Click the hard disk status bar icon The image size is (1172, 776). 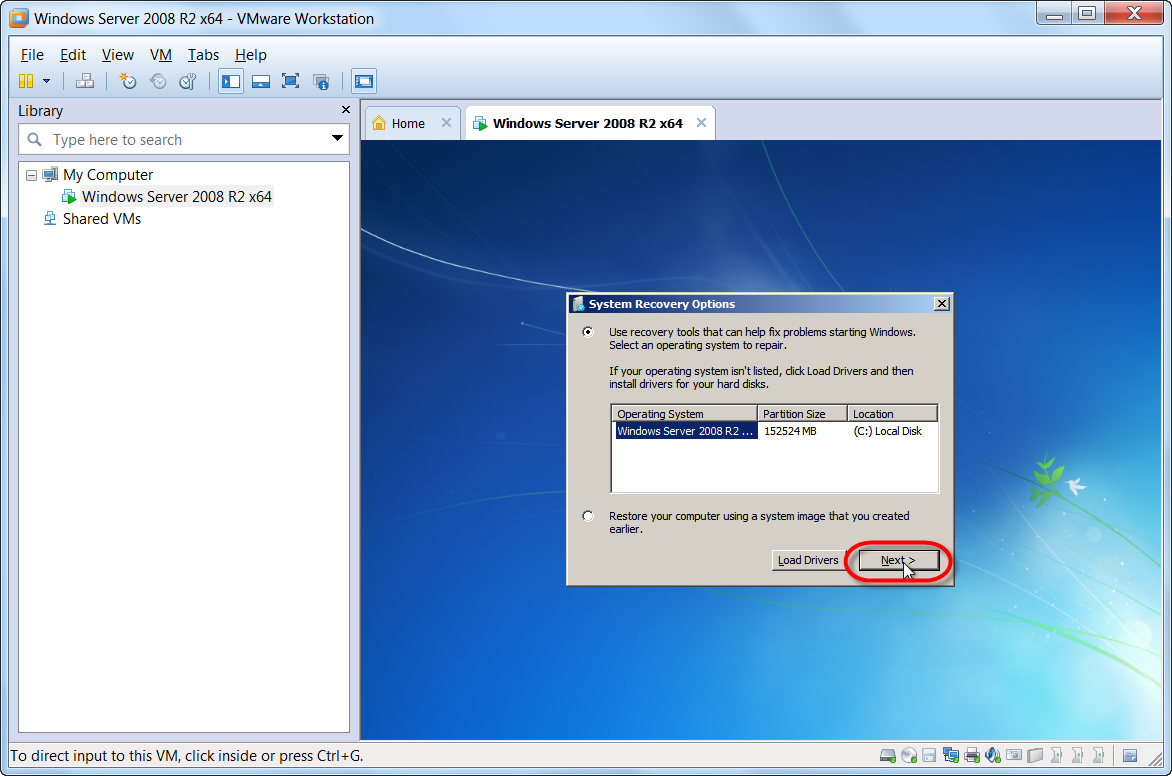(887, 755)
